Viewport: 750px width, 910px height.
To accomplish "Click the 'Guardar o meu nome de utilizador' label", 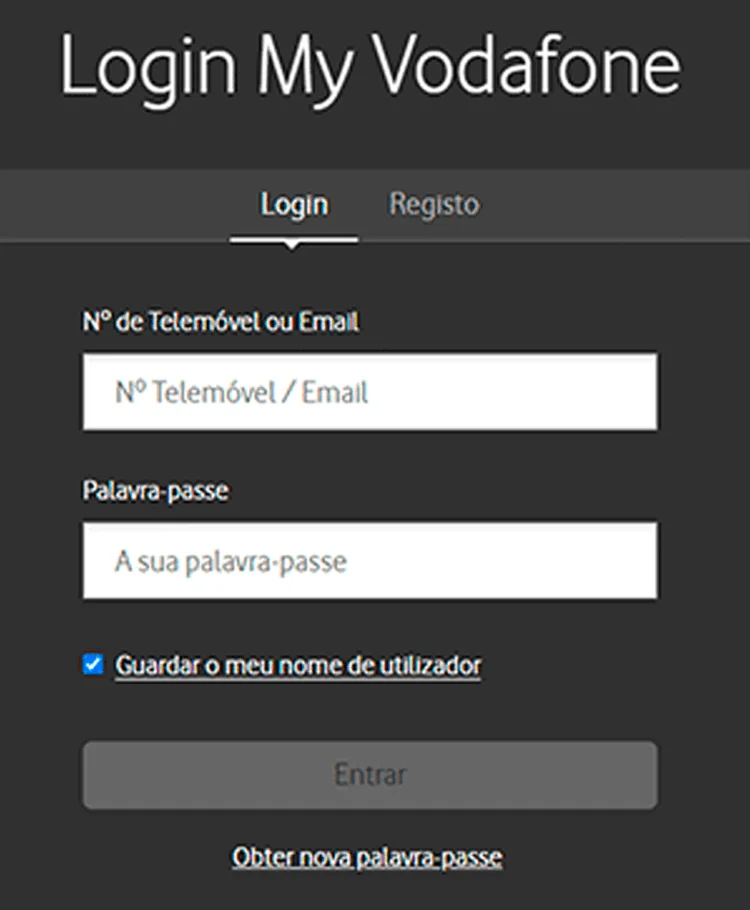I will click(298, 666).
